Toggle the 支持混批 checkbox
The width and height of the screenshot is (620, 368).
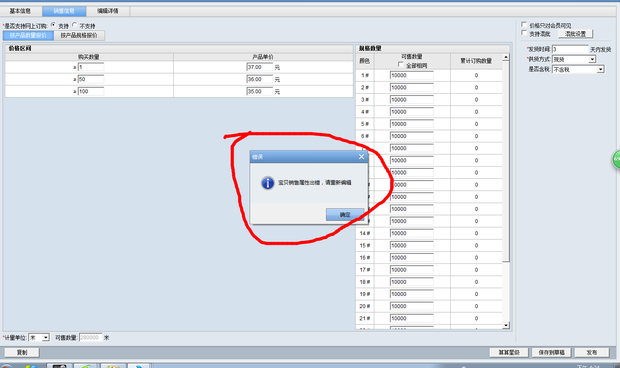click(x=524, y=33)
